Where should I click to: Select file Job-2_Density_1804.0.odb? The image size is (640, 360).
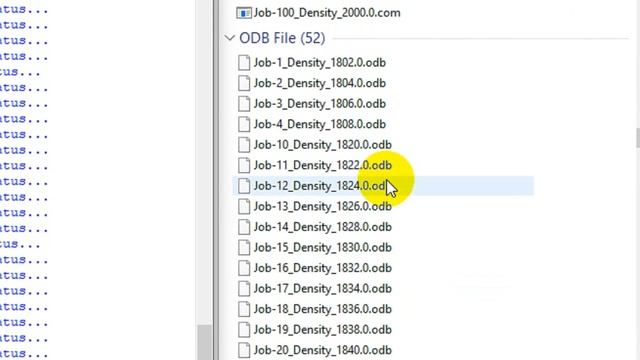320,83
